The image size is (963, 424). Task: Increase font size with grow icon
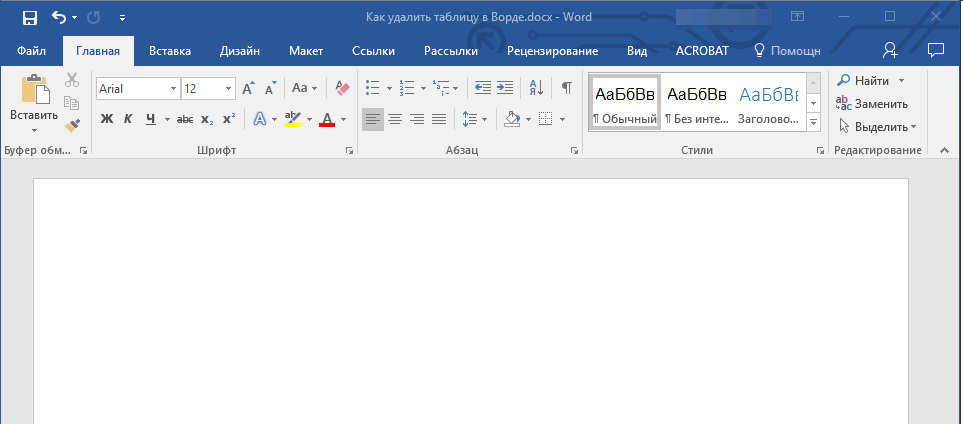tap(248, 88)
